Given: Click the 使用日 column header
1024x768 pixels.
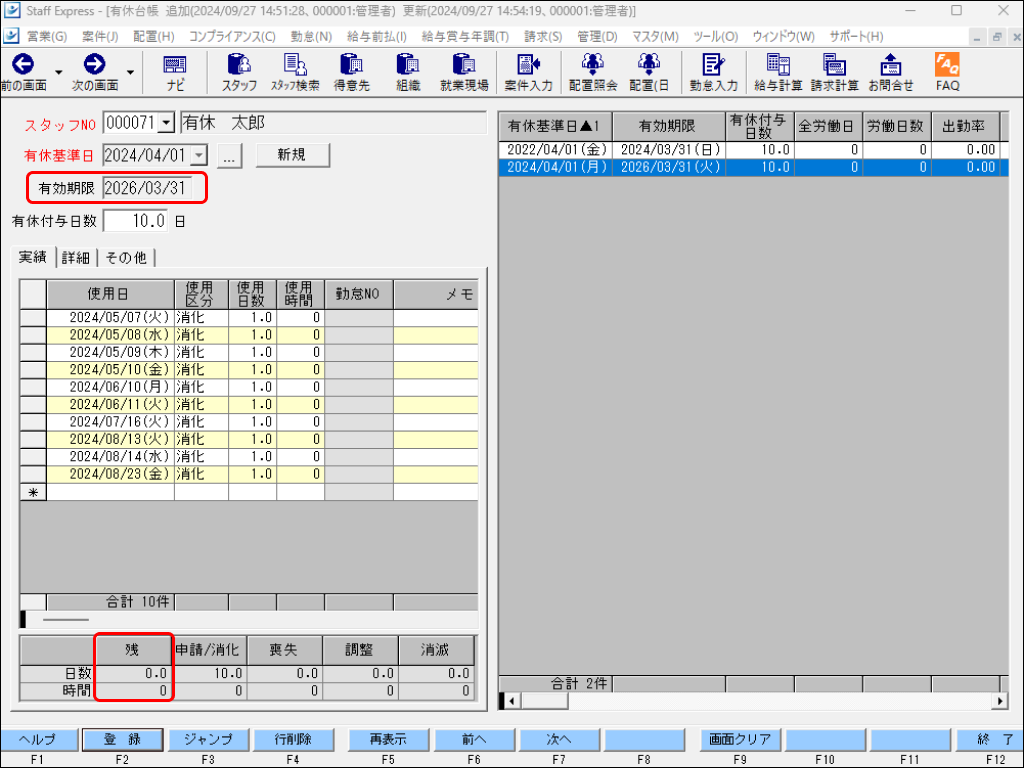Looking at the screenshot, I should coord(110,294).
